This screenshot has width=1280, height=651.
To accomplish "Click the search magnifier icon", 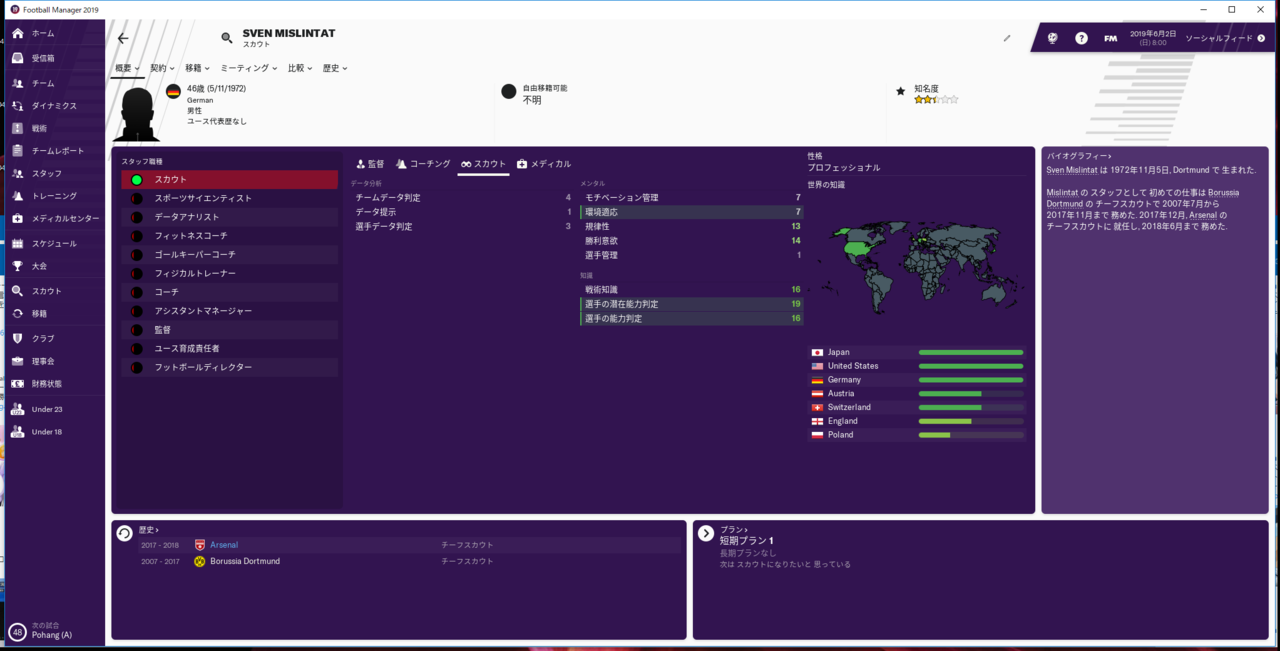I will tap(227, 38).
